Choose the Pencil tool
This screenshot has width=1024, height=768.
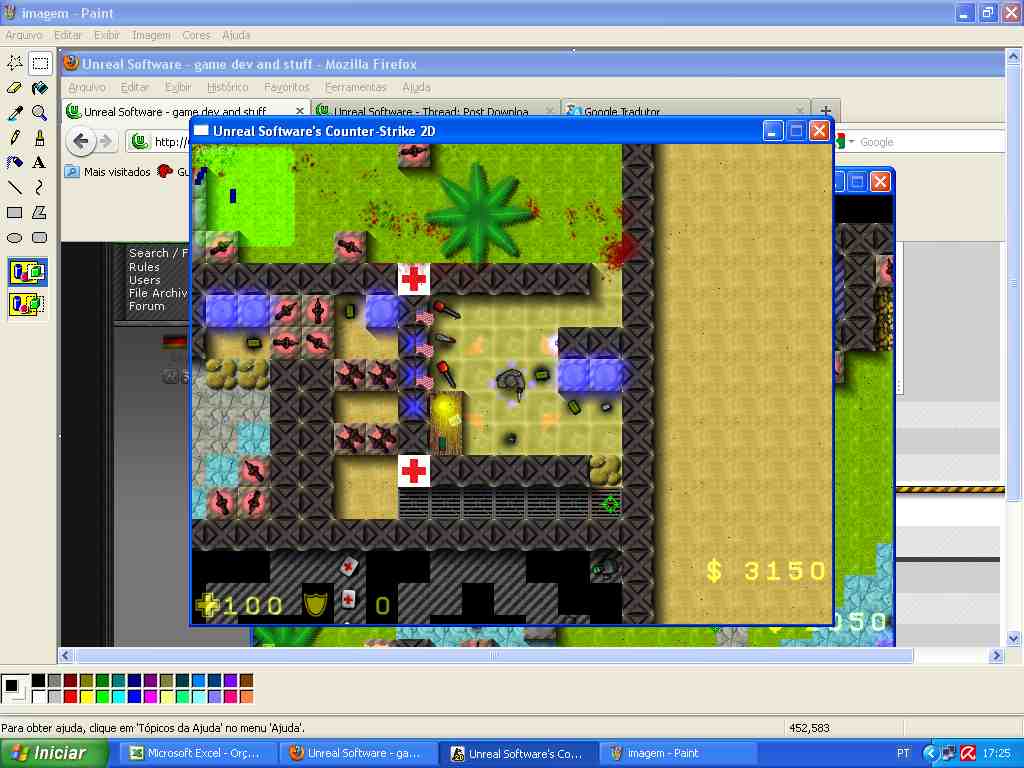pos(15,137)
